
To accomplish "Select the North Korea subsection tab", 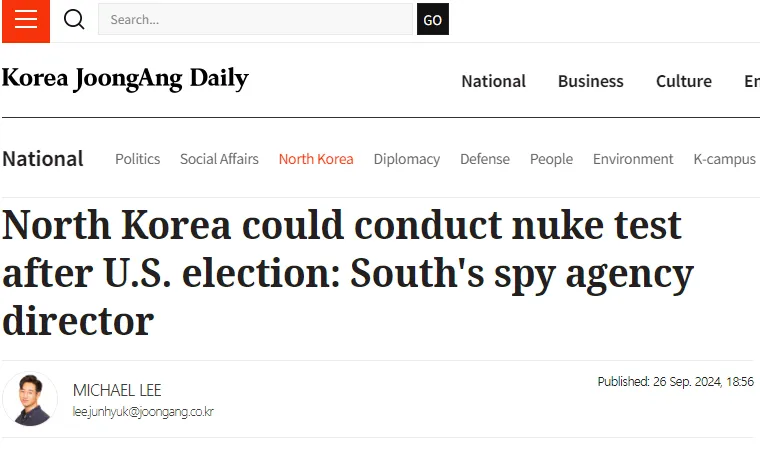I will point(316,159).
